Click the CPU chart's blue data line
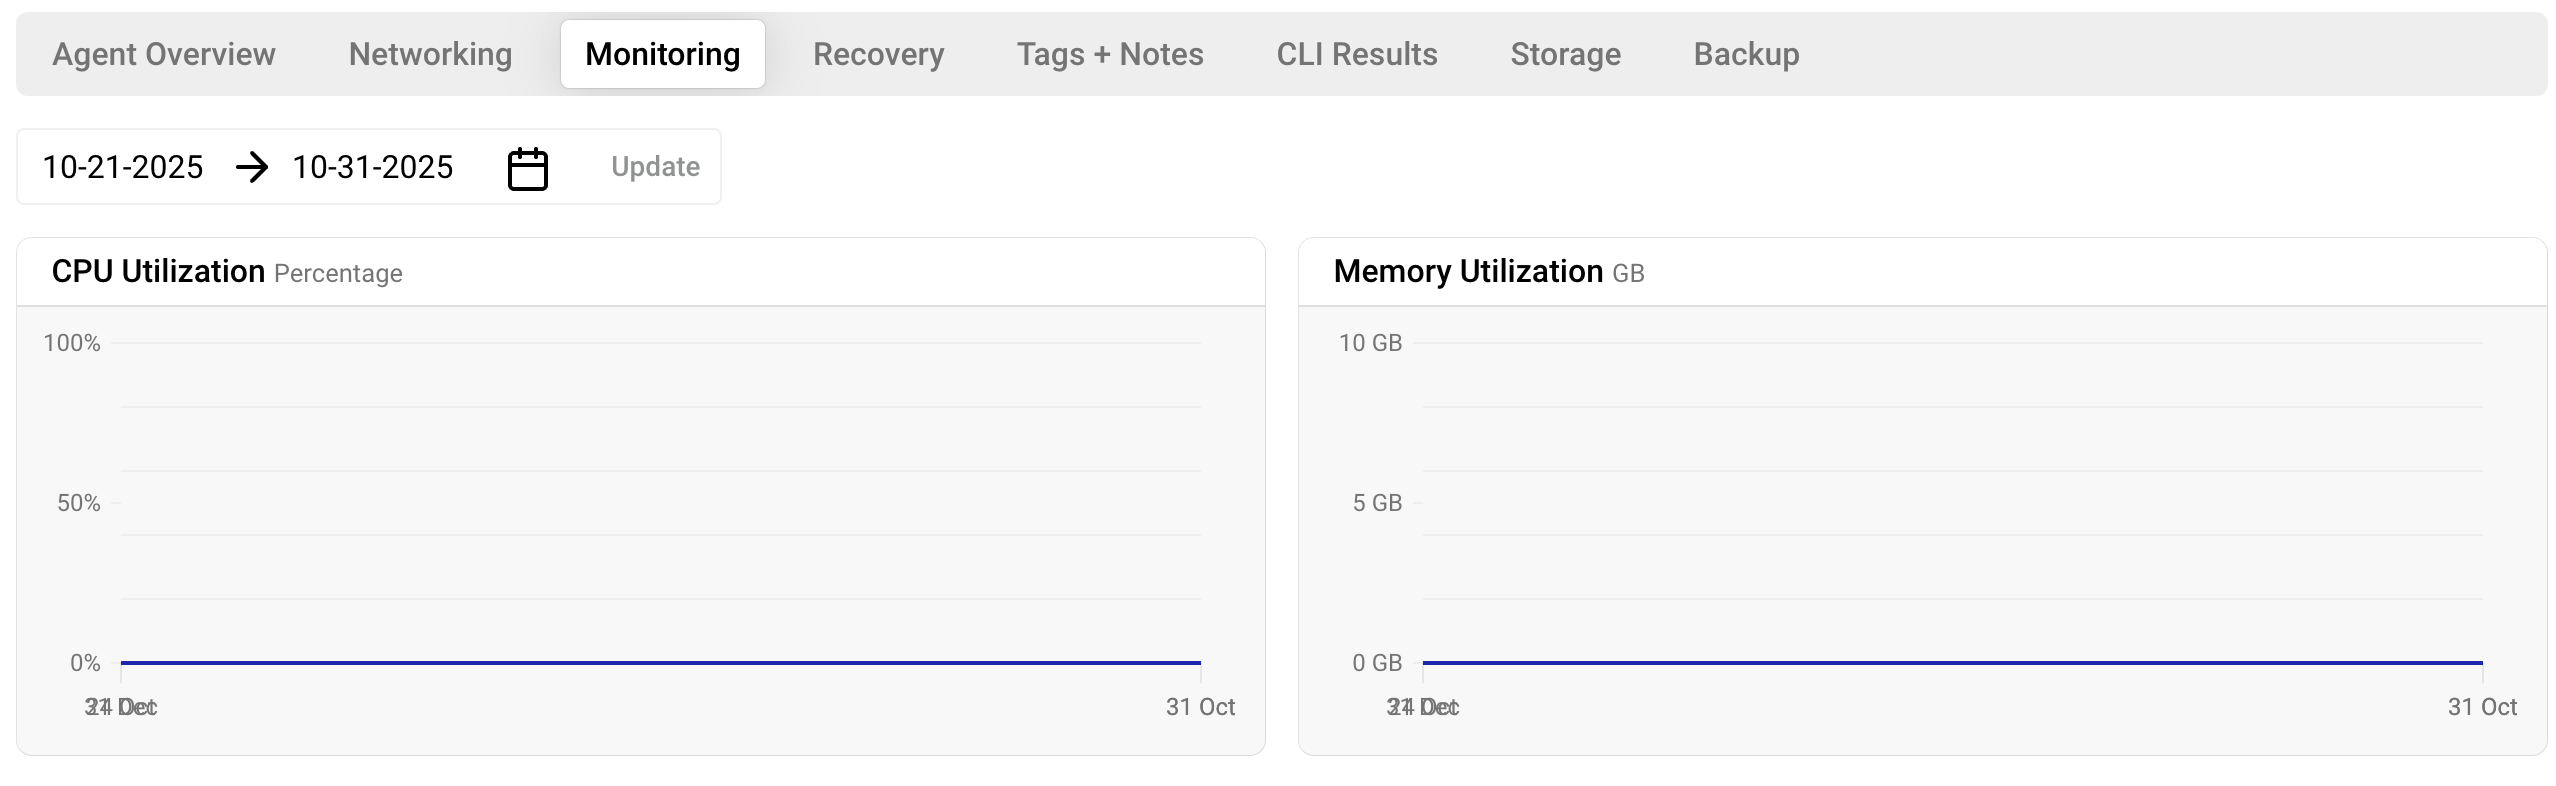The width and height of the screenshot is (2556, 786). pos(660,662)
